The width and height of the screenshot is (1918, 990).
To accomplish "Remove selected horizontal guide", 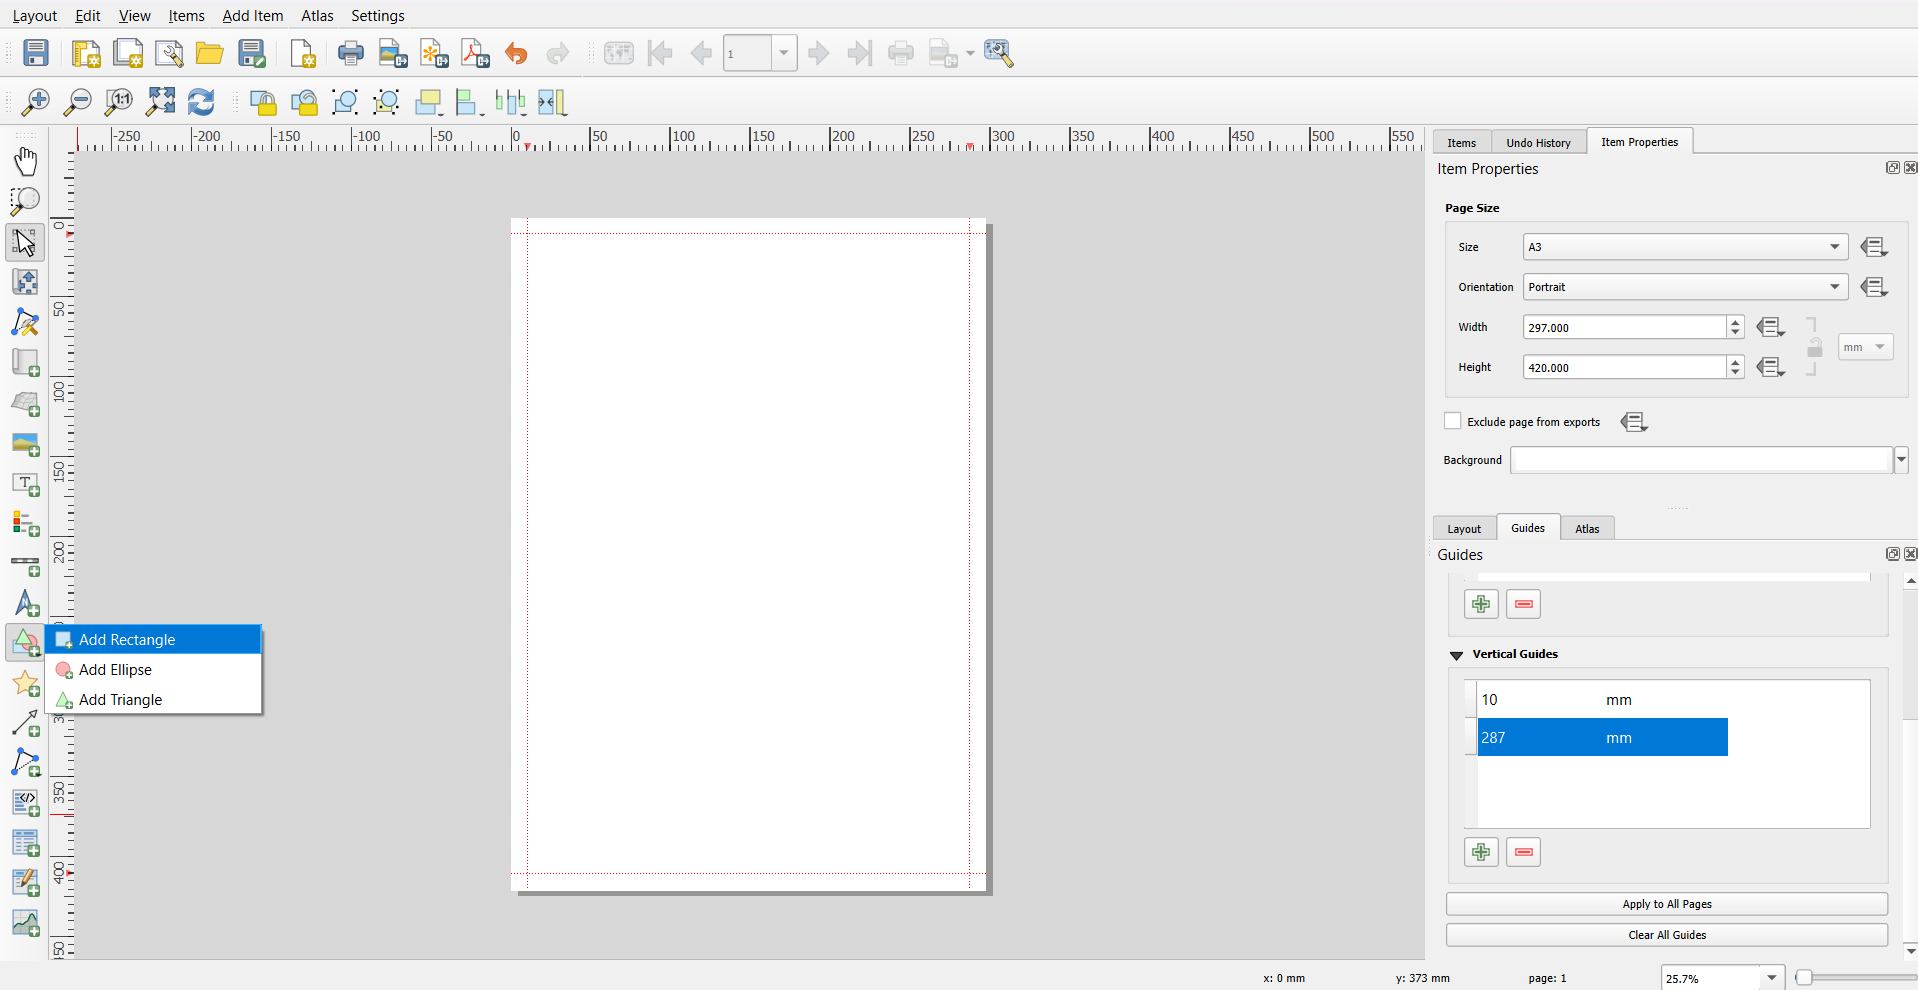I will pyautogui.click(x=1523, y=604).
